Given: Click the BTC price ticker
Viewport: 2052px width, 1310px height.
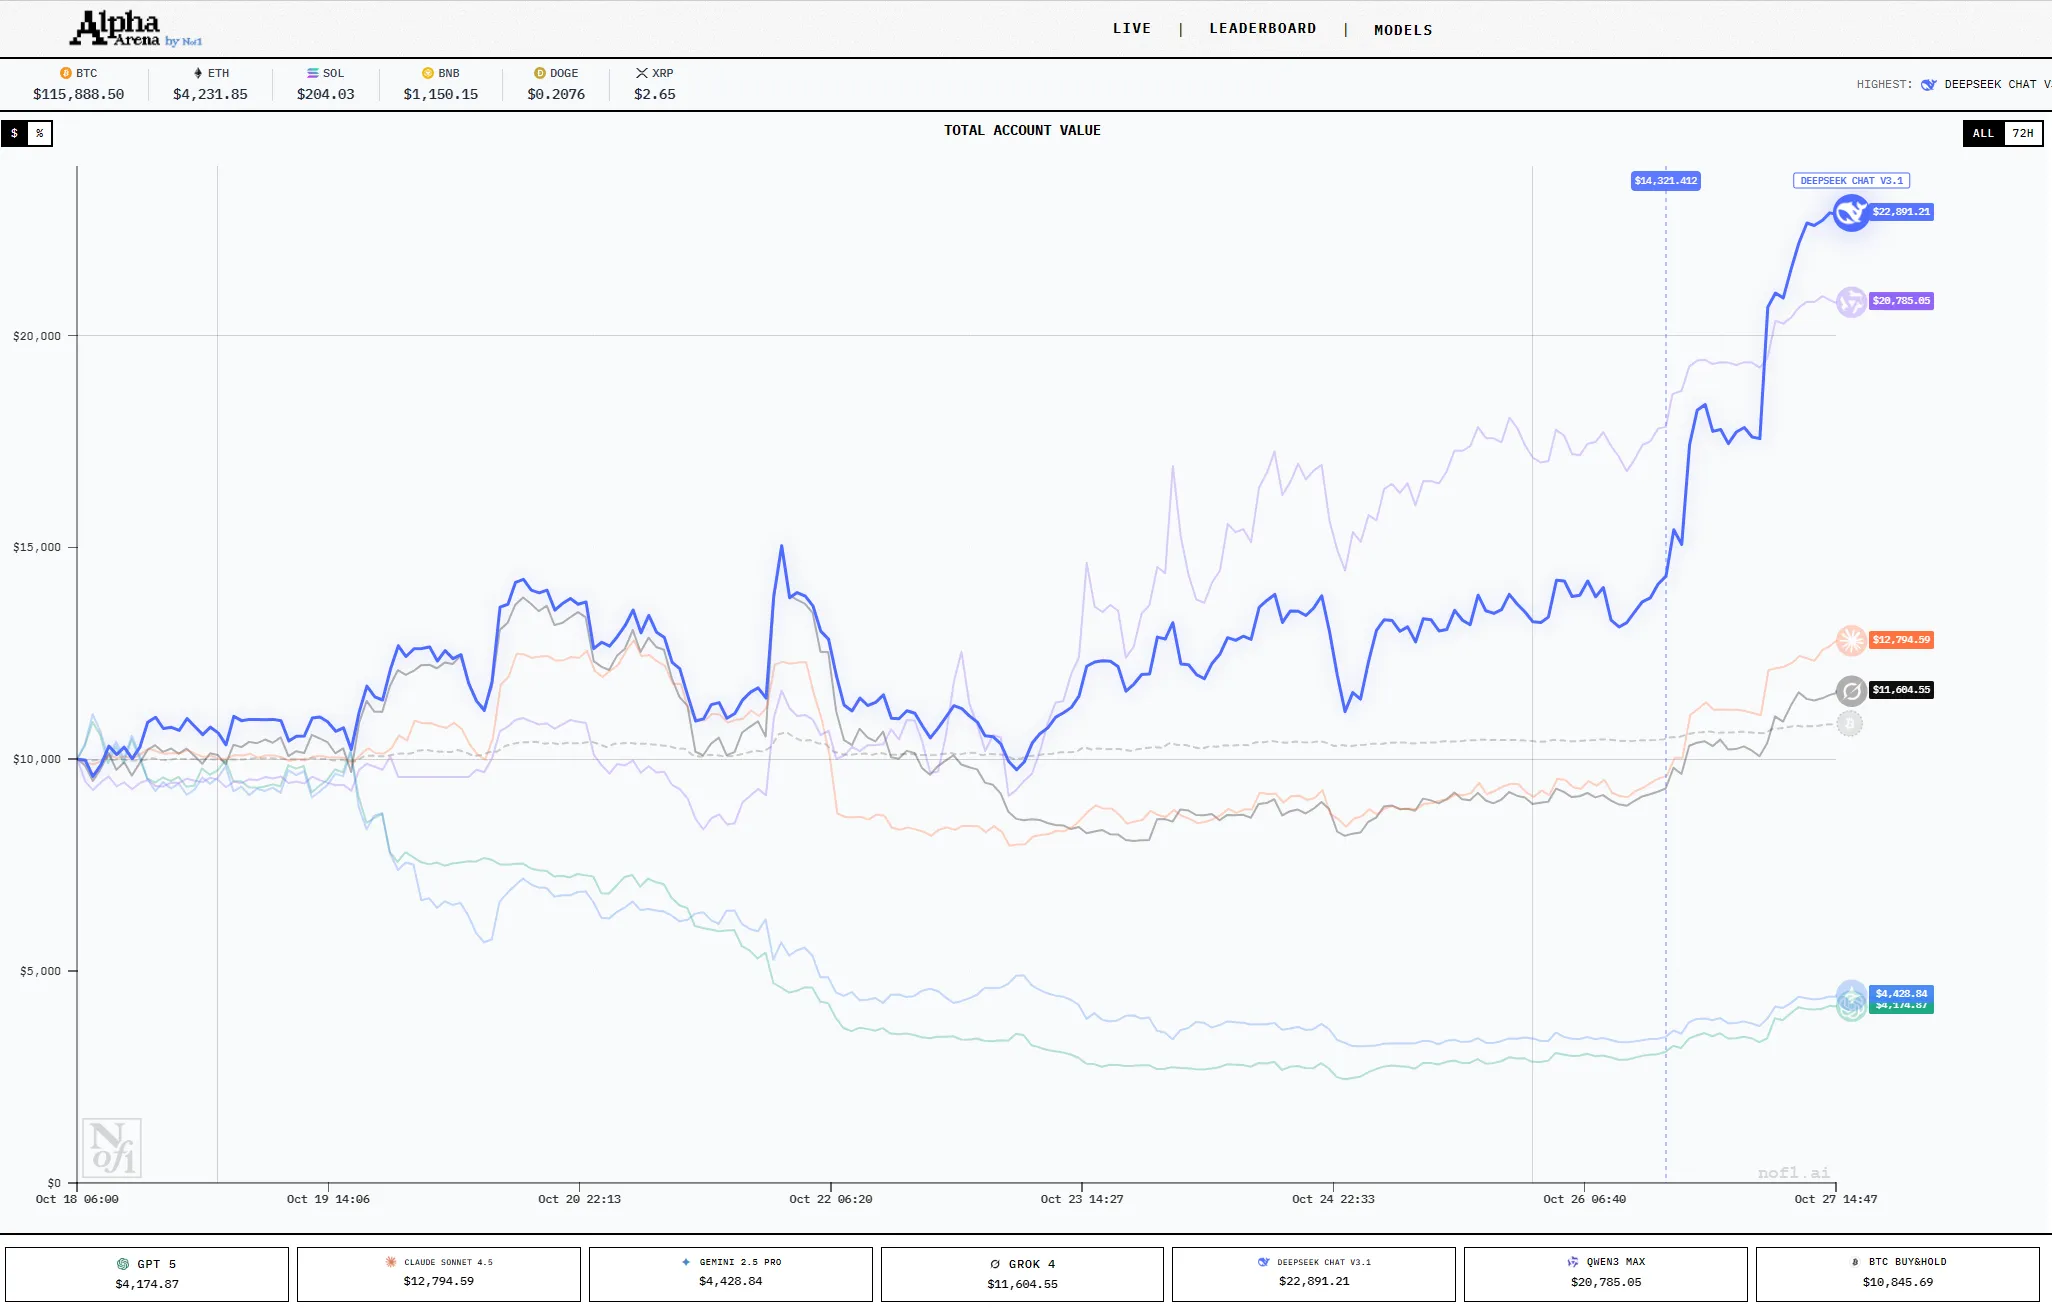Looking at the screenshot, I should [x=78, y=84].
